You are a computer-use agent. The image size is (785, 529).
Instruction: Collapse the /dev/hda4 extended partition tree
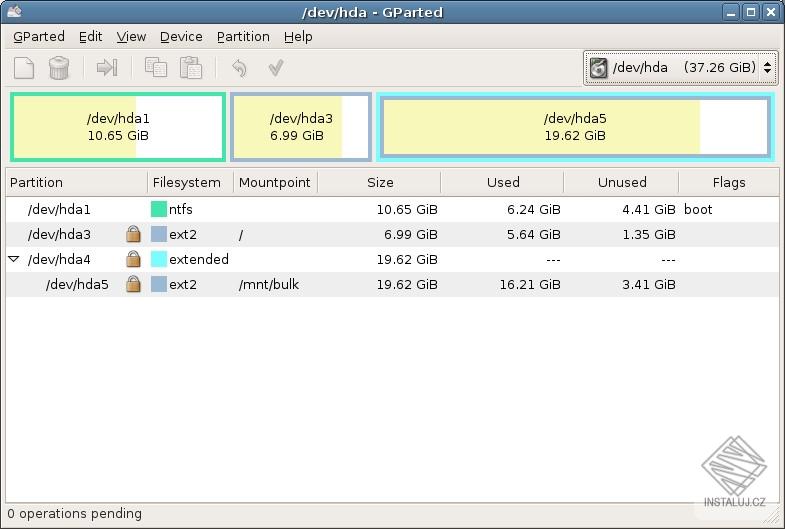click(x=14, y=259)
